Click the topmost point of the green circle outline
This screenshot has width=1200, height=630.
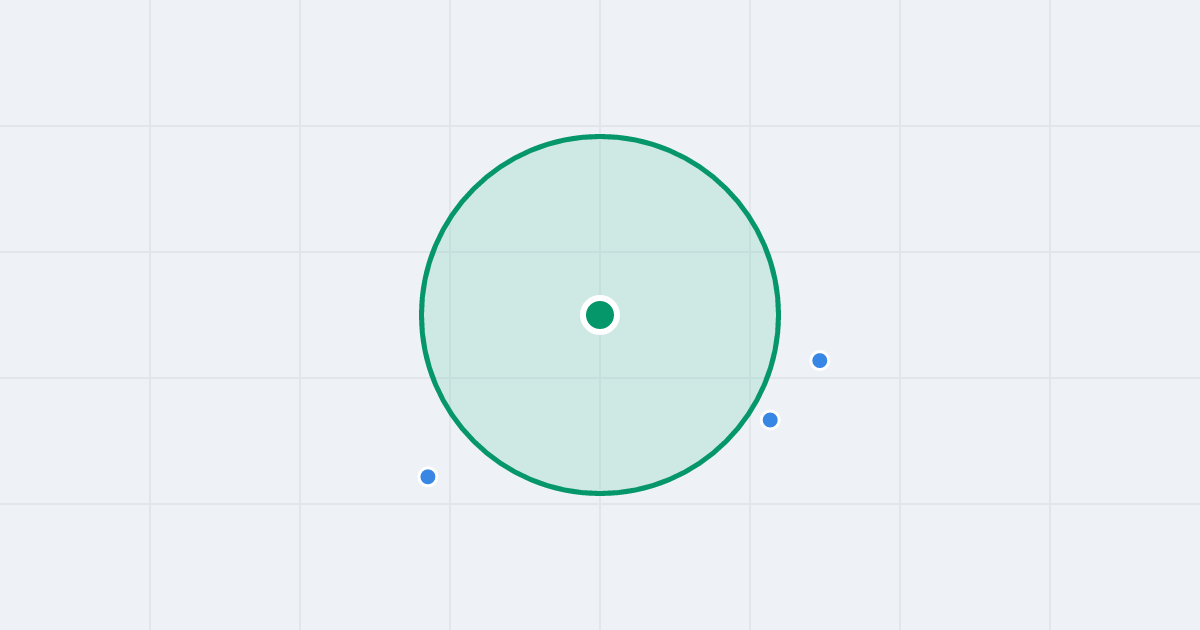[600, 136]
